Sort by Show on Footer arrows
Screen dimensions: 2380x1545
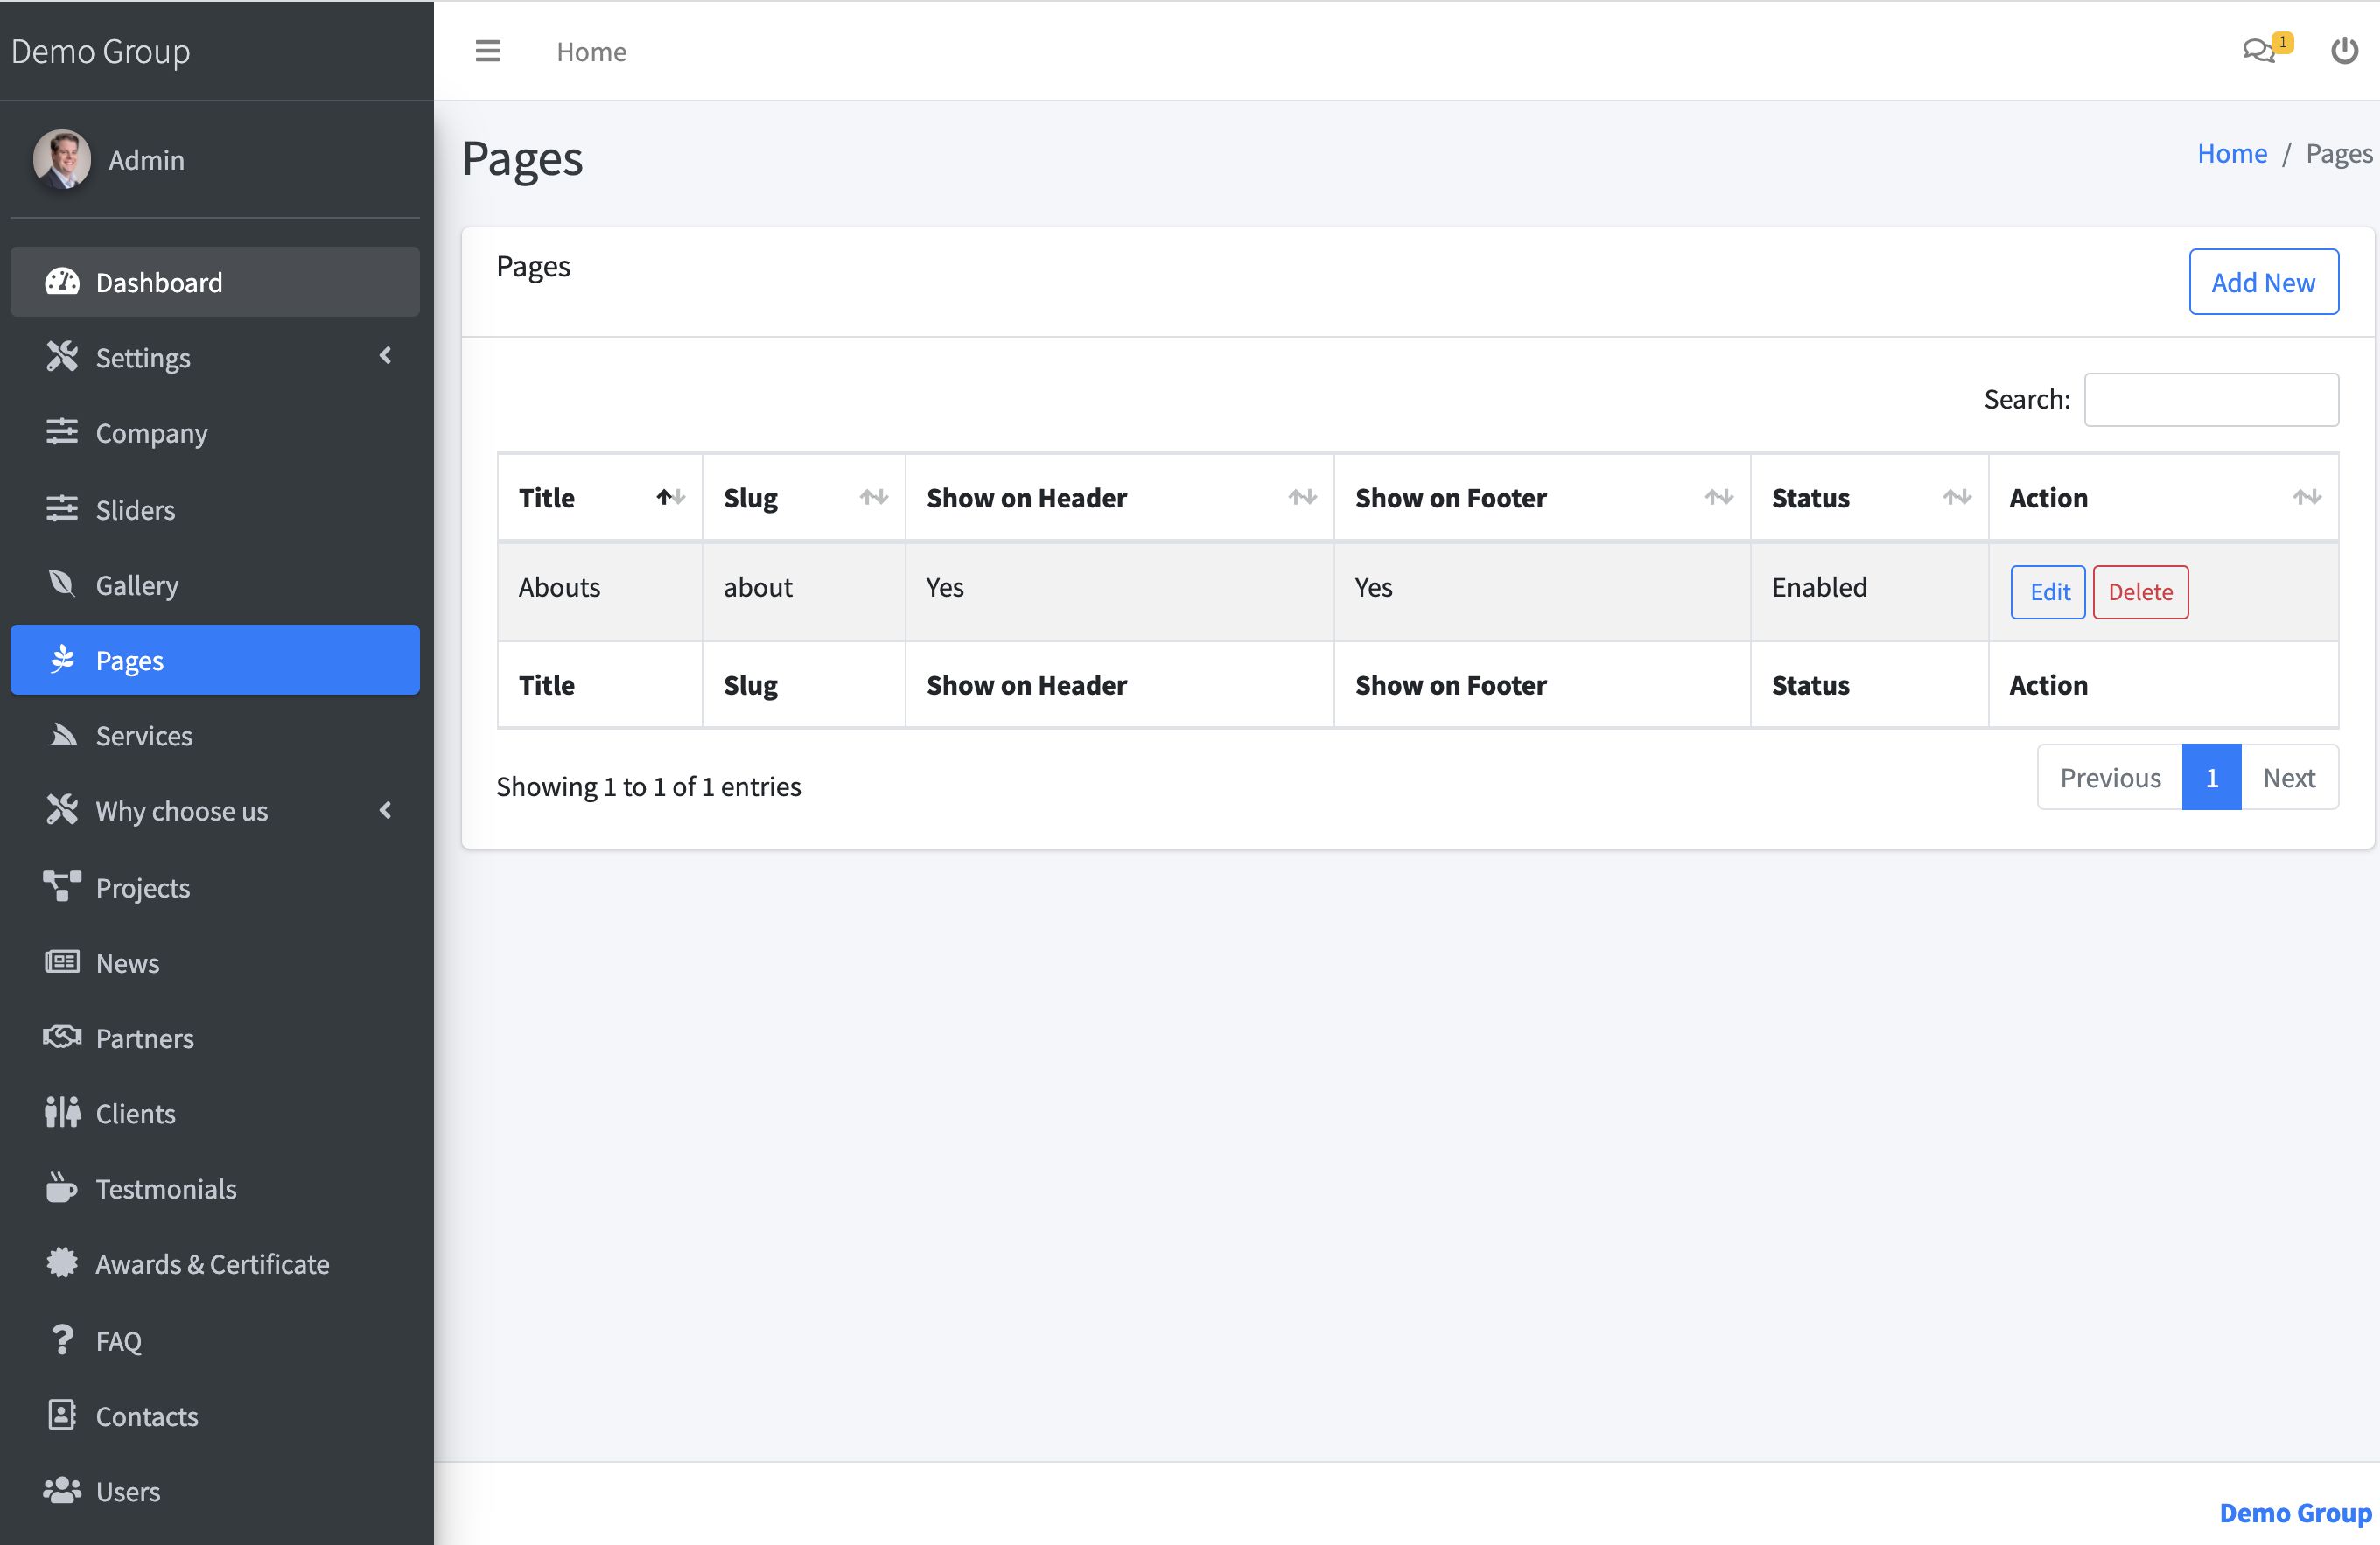pyautogui.click(x=1719, y=497)
